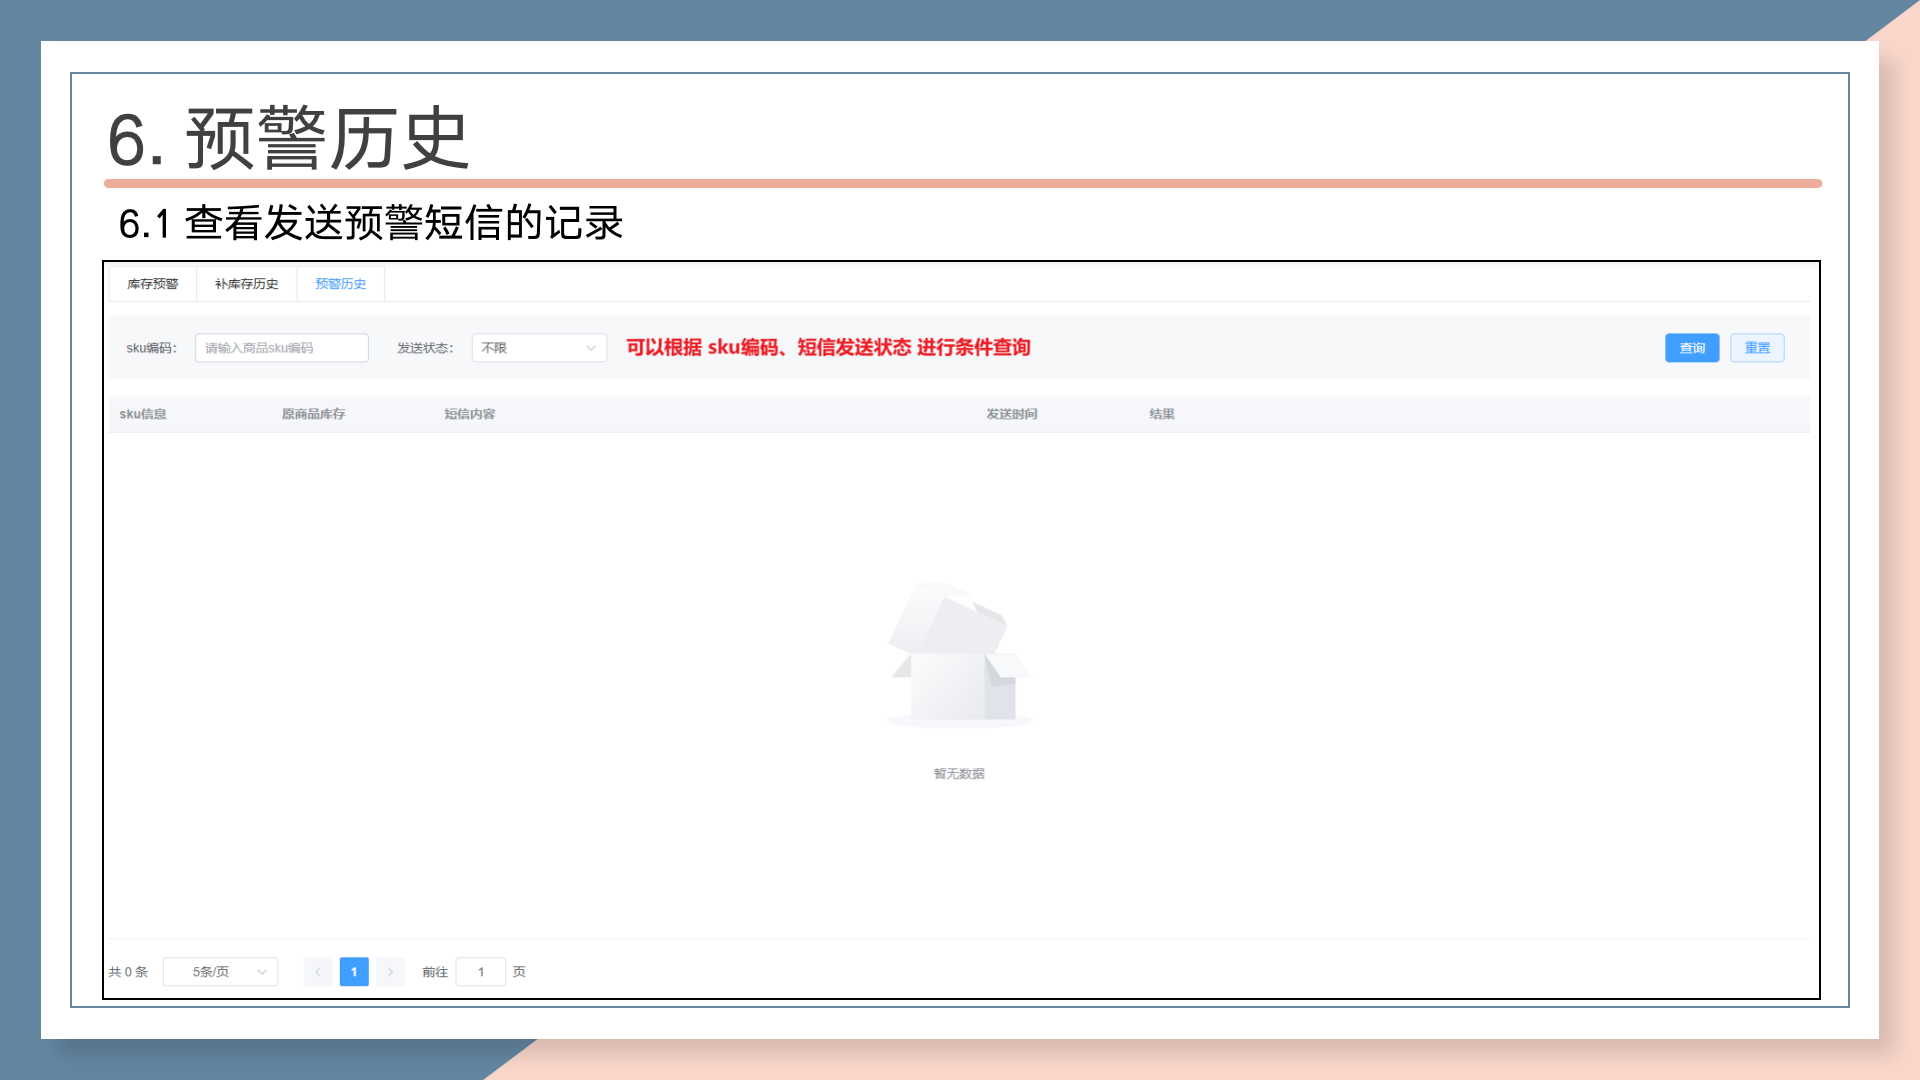Focus the sku编码 input field
This screenshot has height=1080, width=1920.
coord(281,348)
